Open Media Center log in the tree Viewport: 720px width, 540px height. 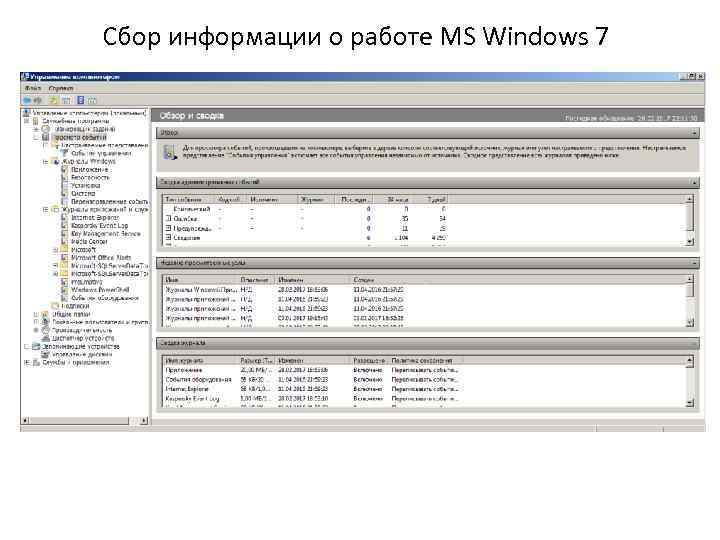90,242
